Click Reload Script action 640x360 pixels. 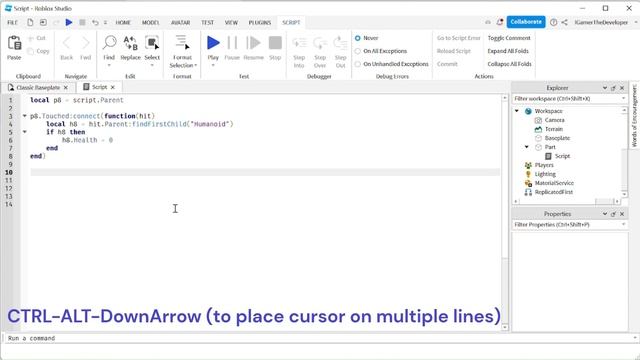tap(453, 51)
